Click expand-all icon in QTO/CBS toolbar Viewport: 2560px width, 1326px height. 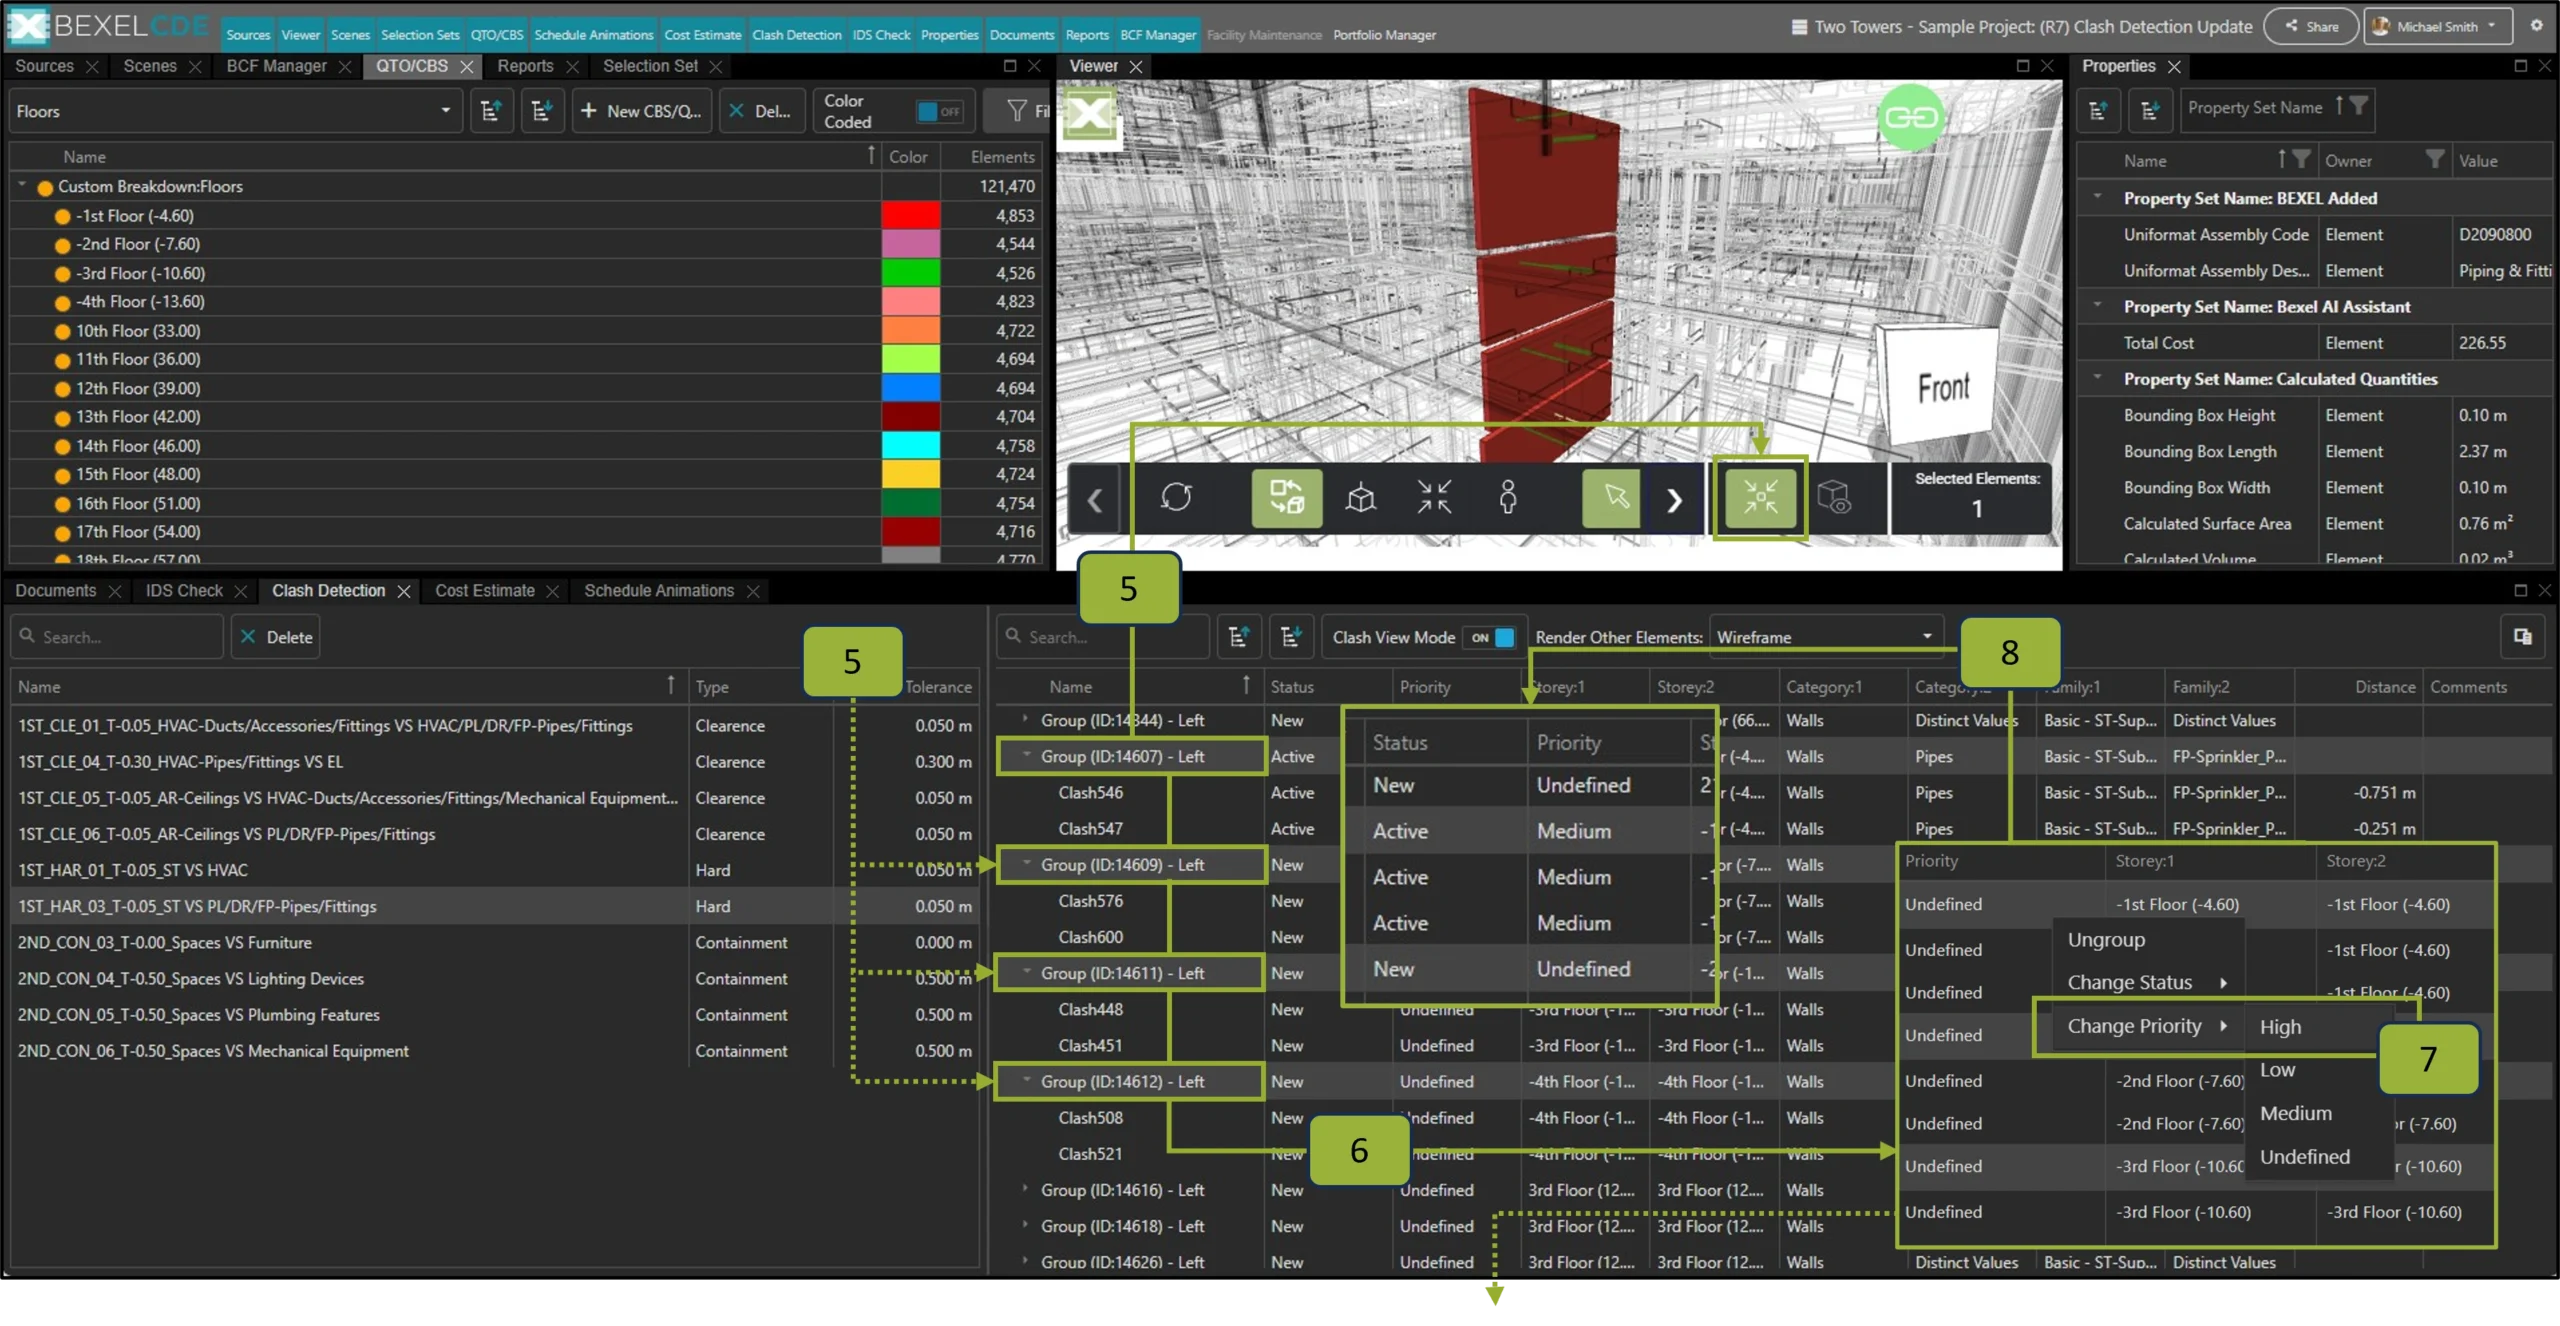pos(490,111)
